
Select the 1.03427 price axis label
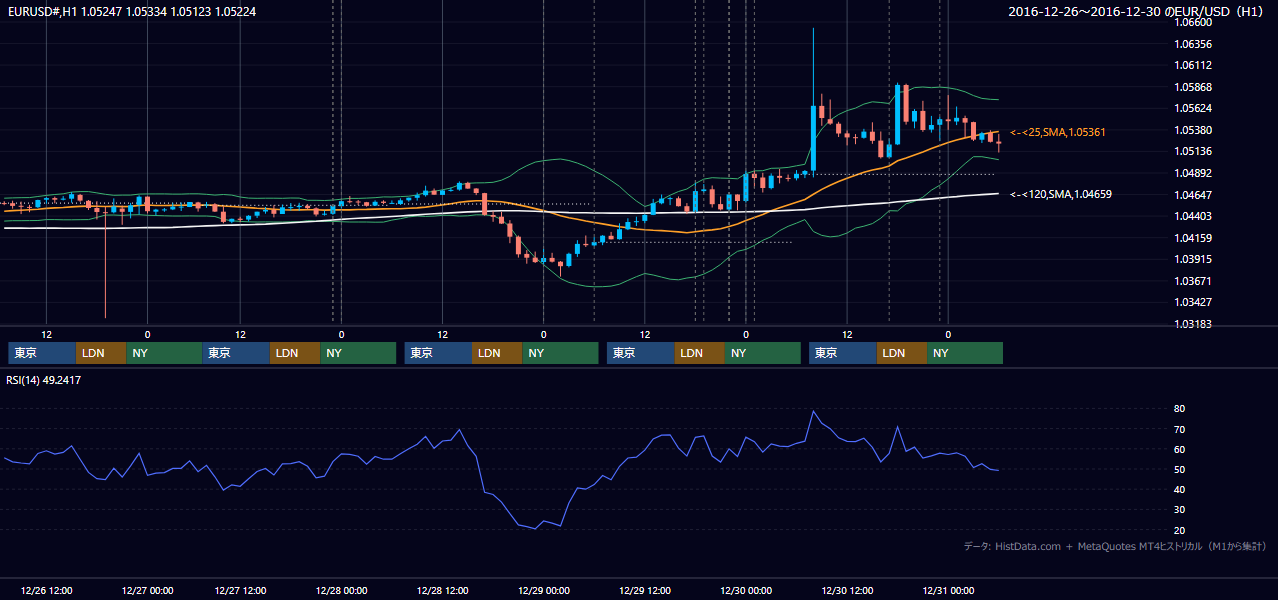click(1193, 302)
